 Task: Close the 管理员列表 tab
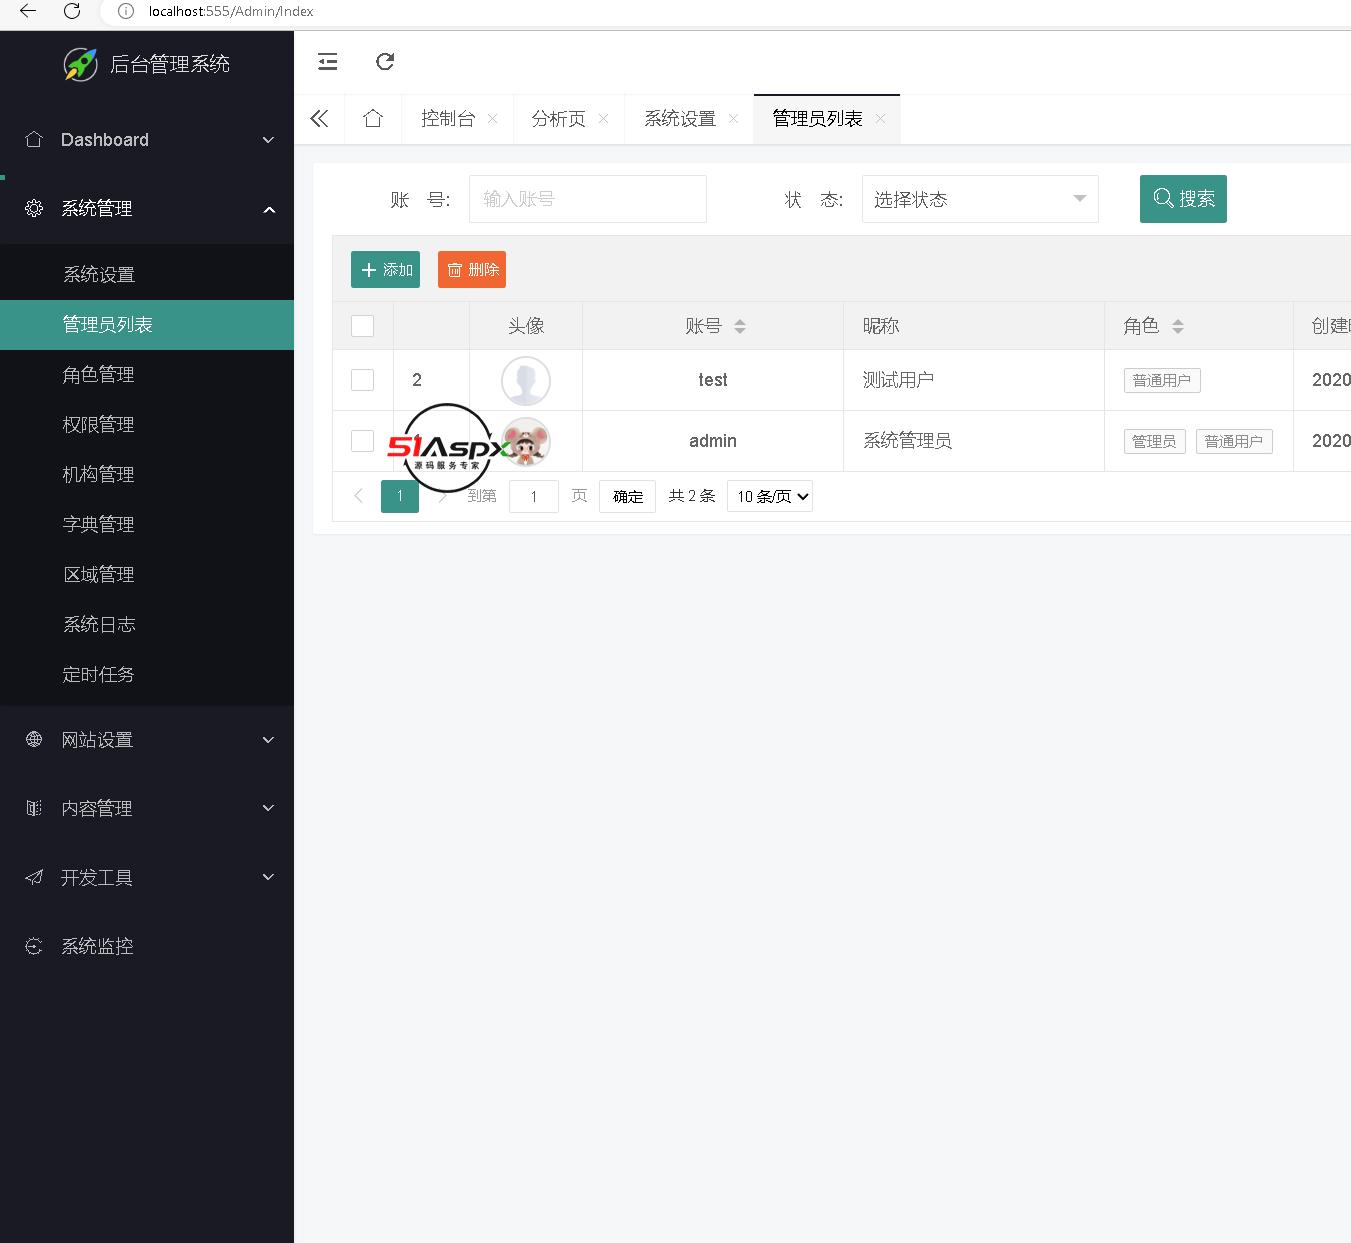tap(881, 119)
